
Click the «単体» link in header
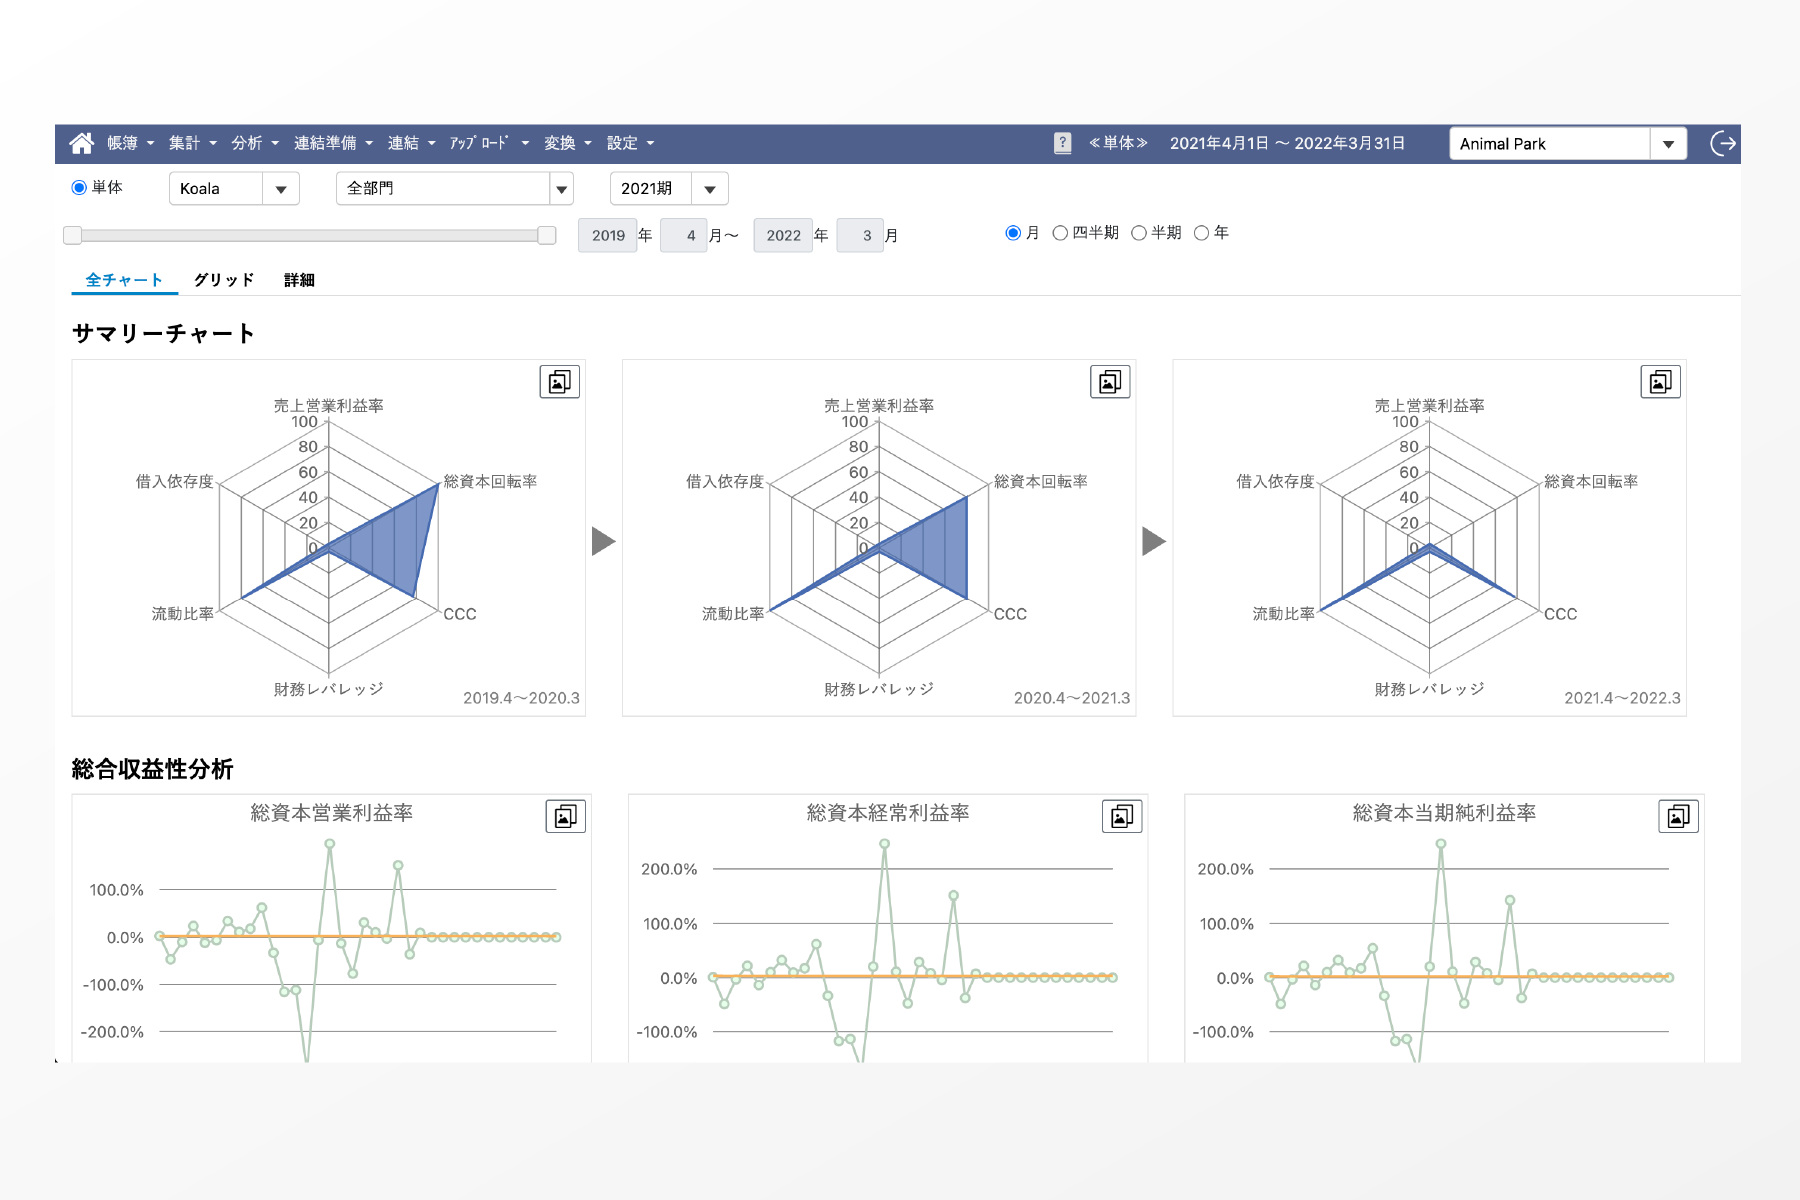click(x=1118, y=143)
